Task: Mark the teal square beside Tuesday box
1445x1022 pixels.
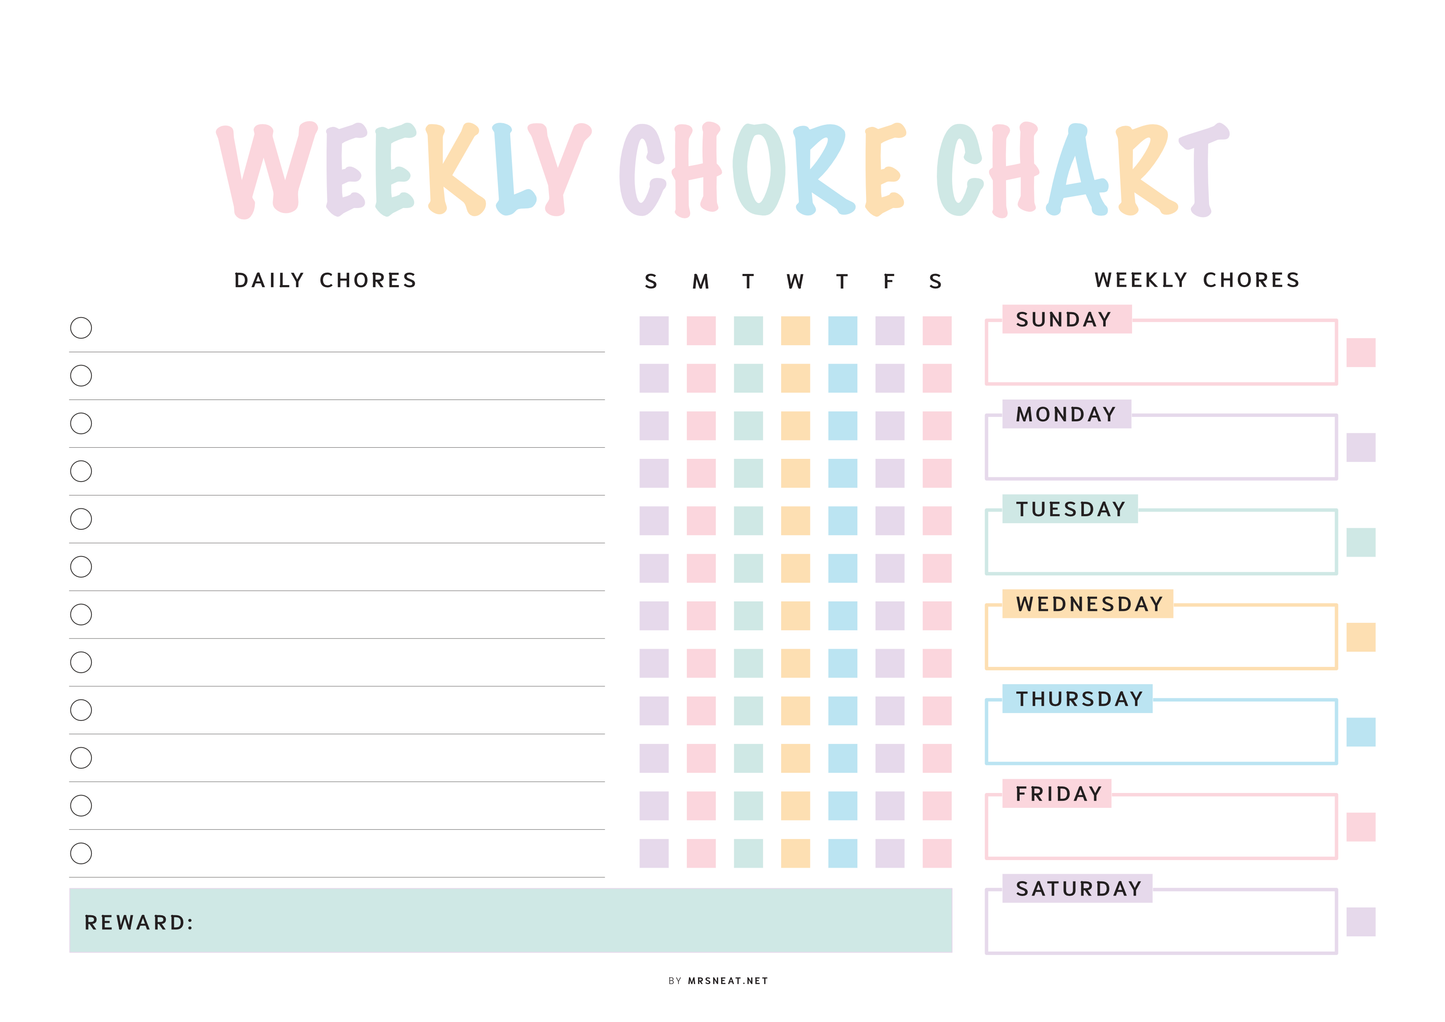Action: pyautogui.click(x=1360, y=542)
